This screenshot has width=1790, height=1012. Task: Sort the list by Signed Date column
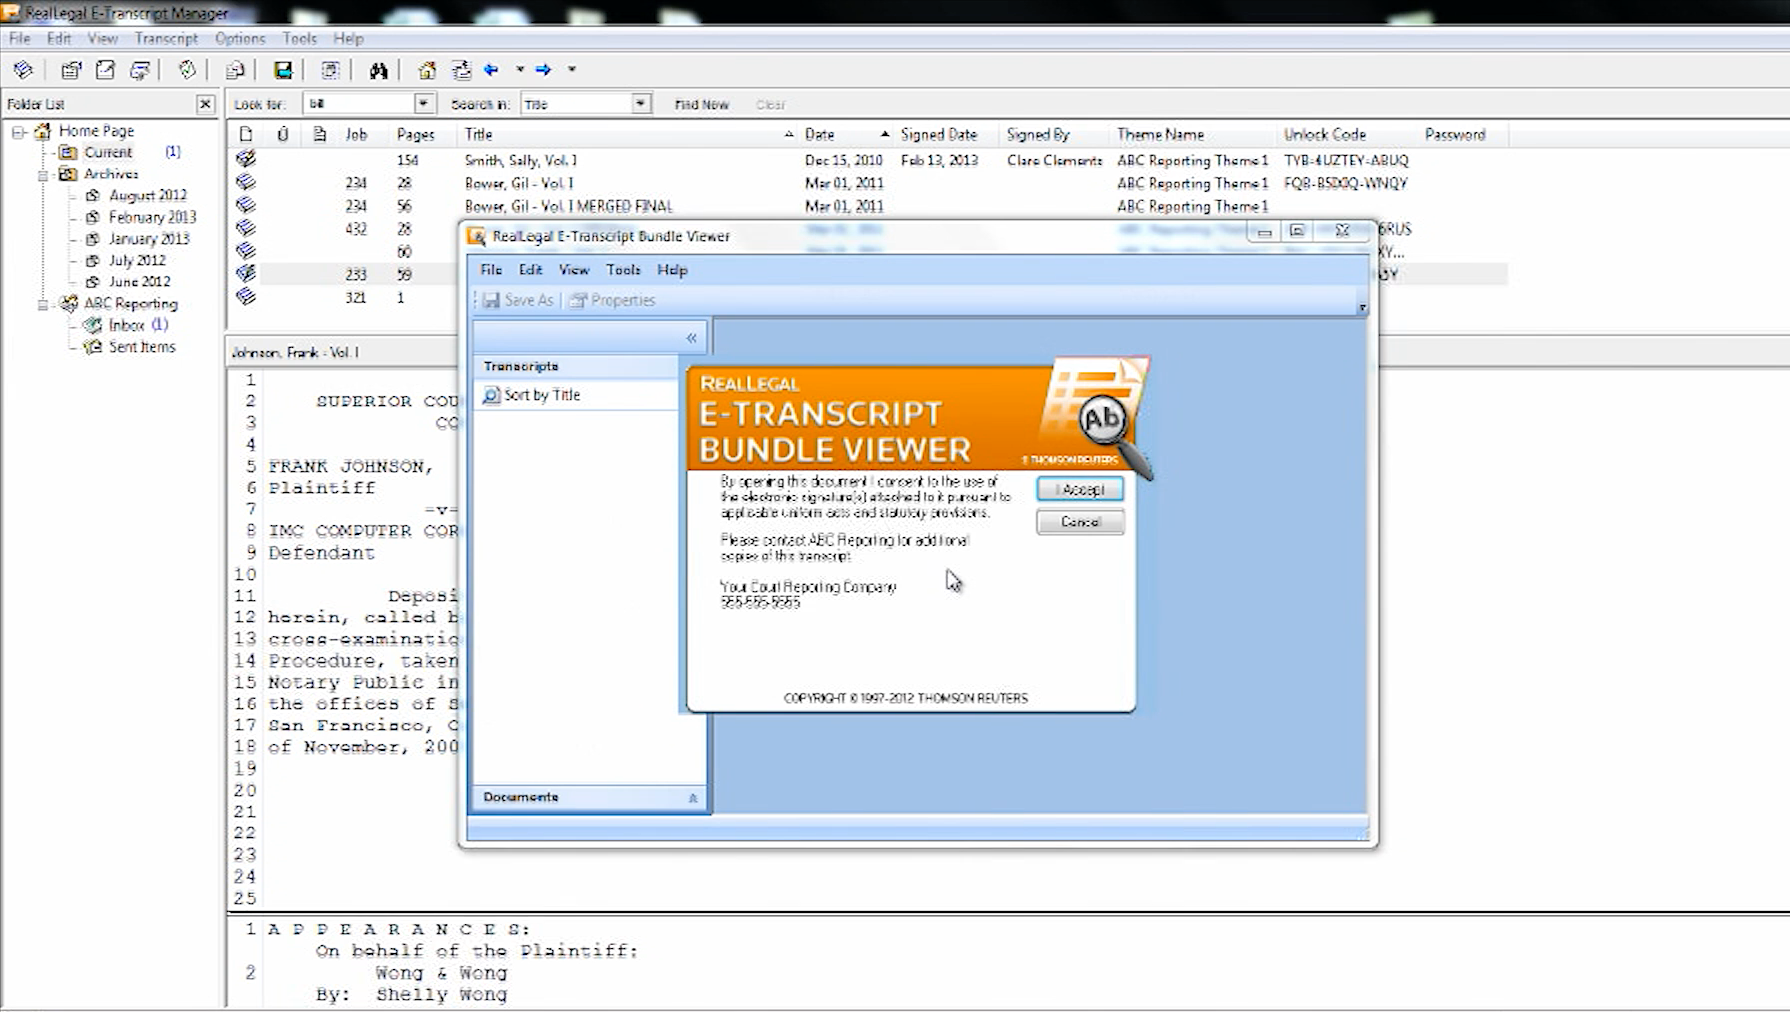pos(938,134)
